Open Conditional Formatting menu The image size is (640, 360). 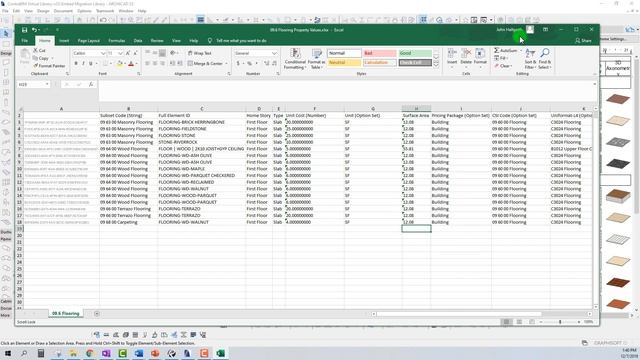[295, 59]
